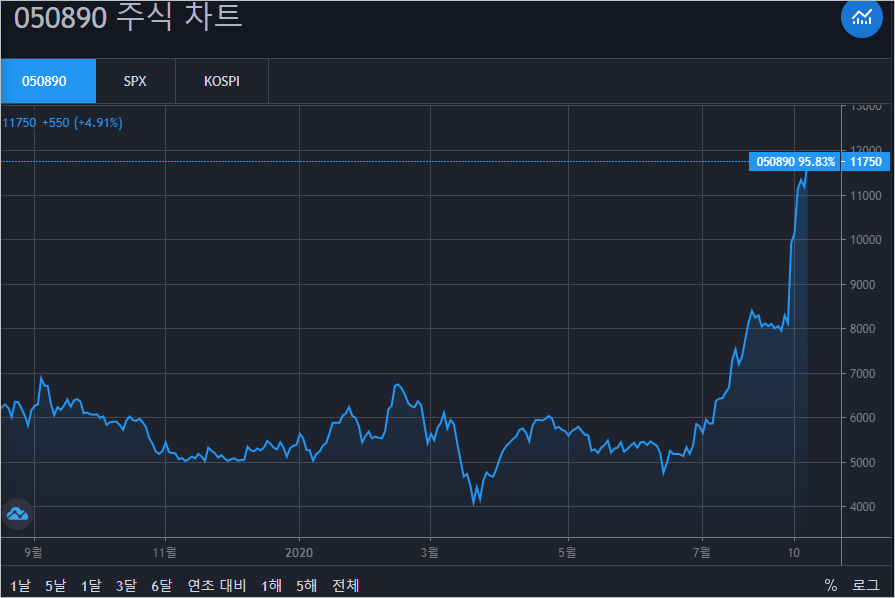Set range to 1달 (1 month)
Viewport: 895px width, 598px height.
91,585
